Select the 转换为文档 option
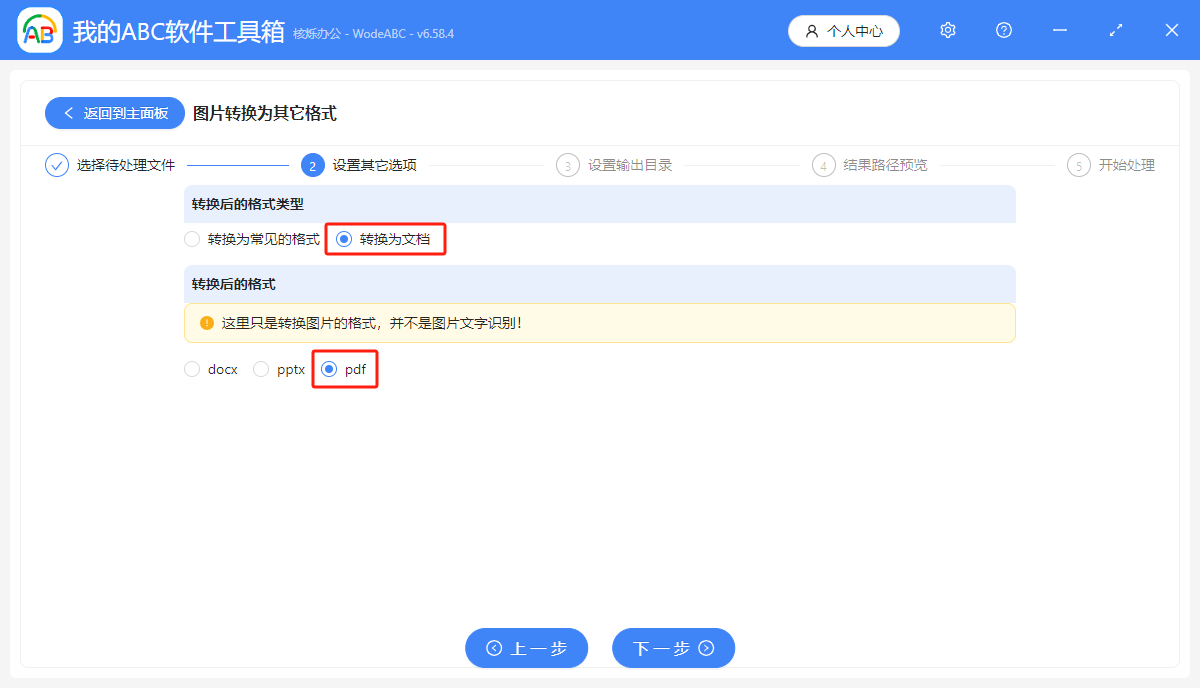Screen dimensions: 1200x688 point(342,239)
